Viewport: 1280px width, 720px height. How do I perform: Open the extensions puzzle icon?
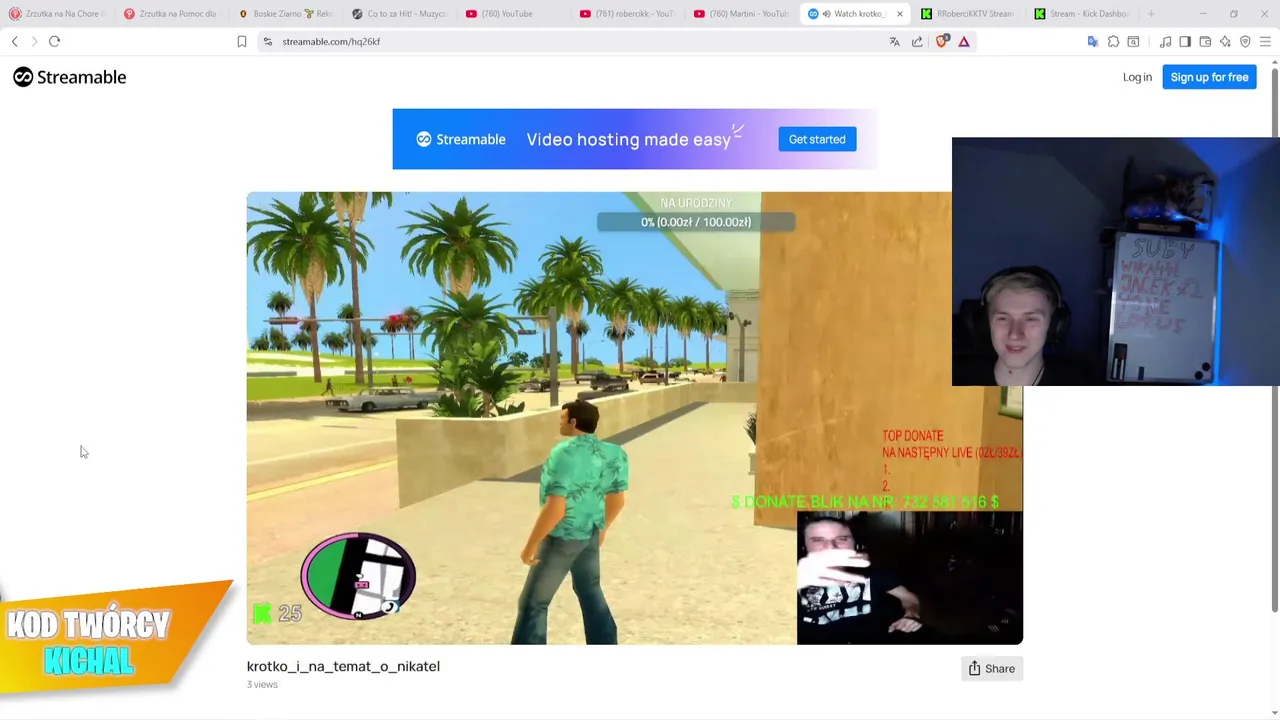[1113, 41]
